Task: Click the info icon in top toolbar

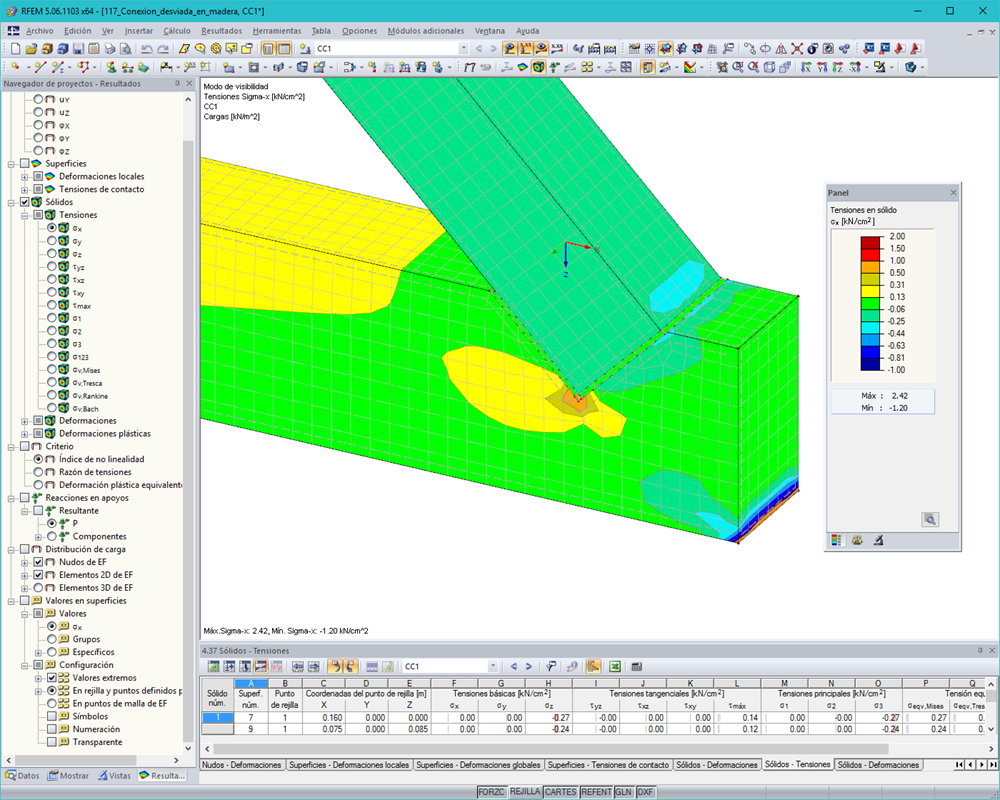Action: coord(812,48)
